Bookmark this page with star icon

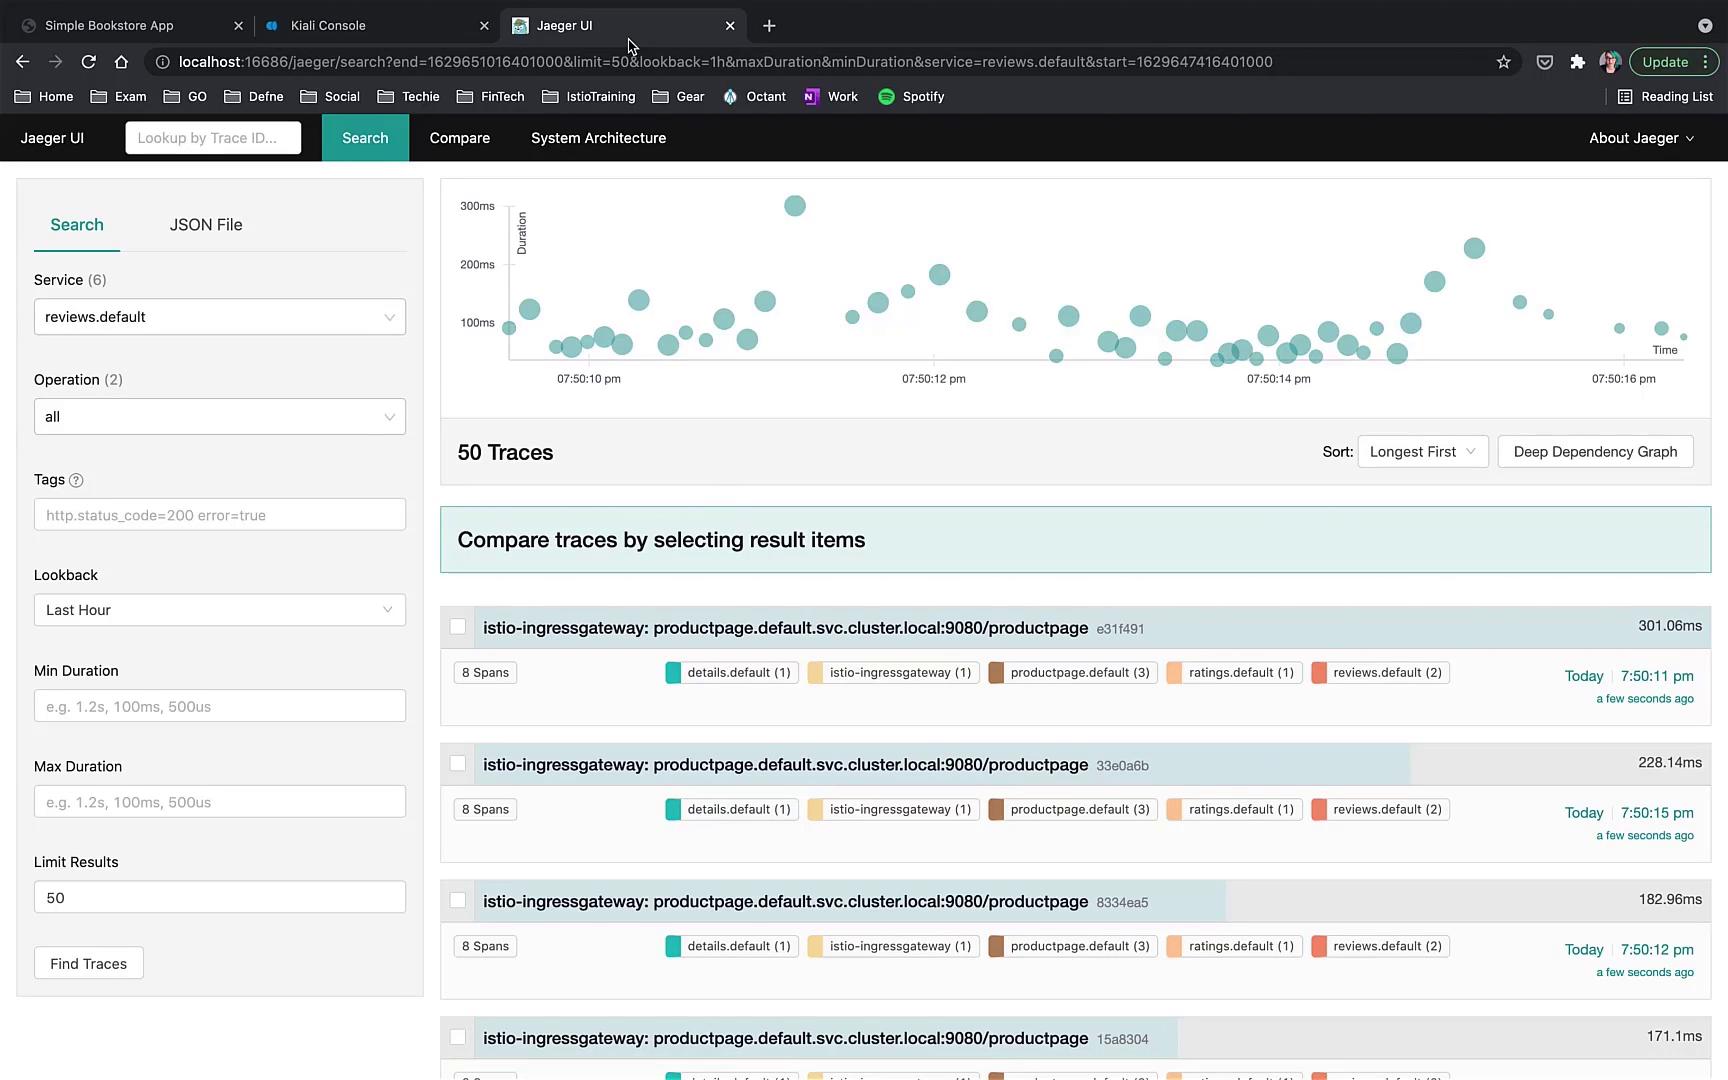[1503, 62]
